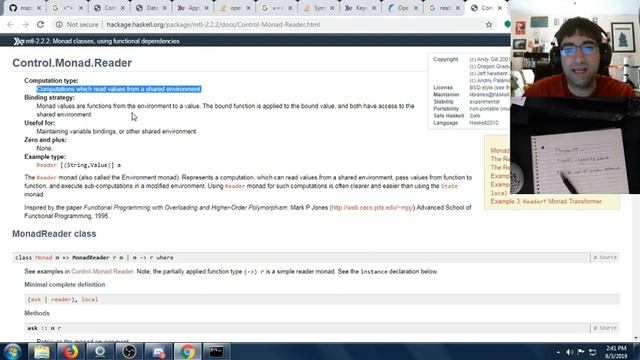
Task: Click the ask link in minimal definition
Action: 36,300
